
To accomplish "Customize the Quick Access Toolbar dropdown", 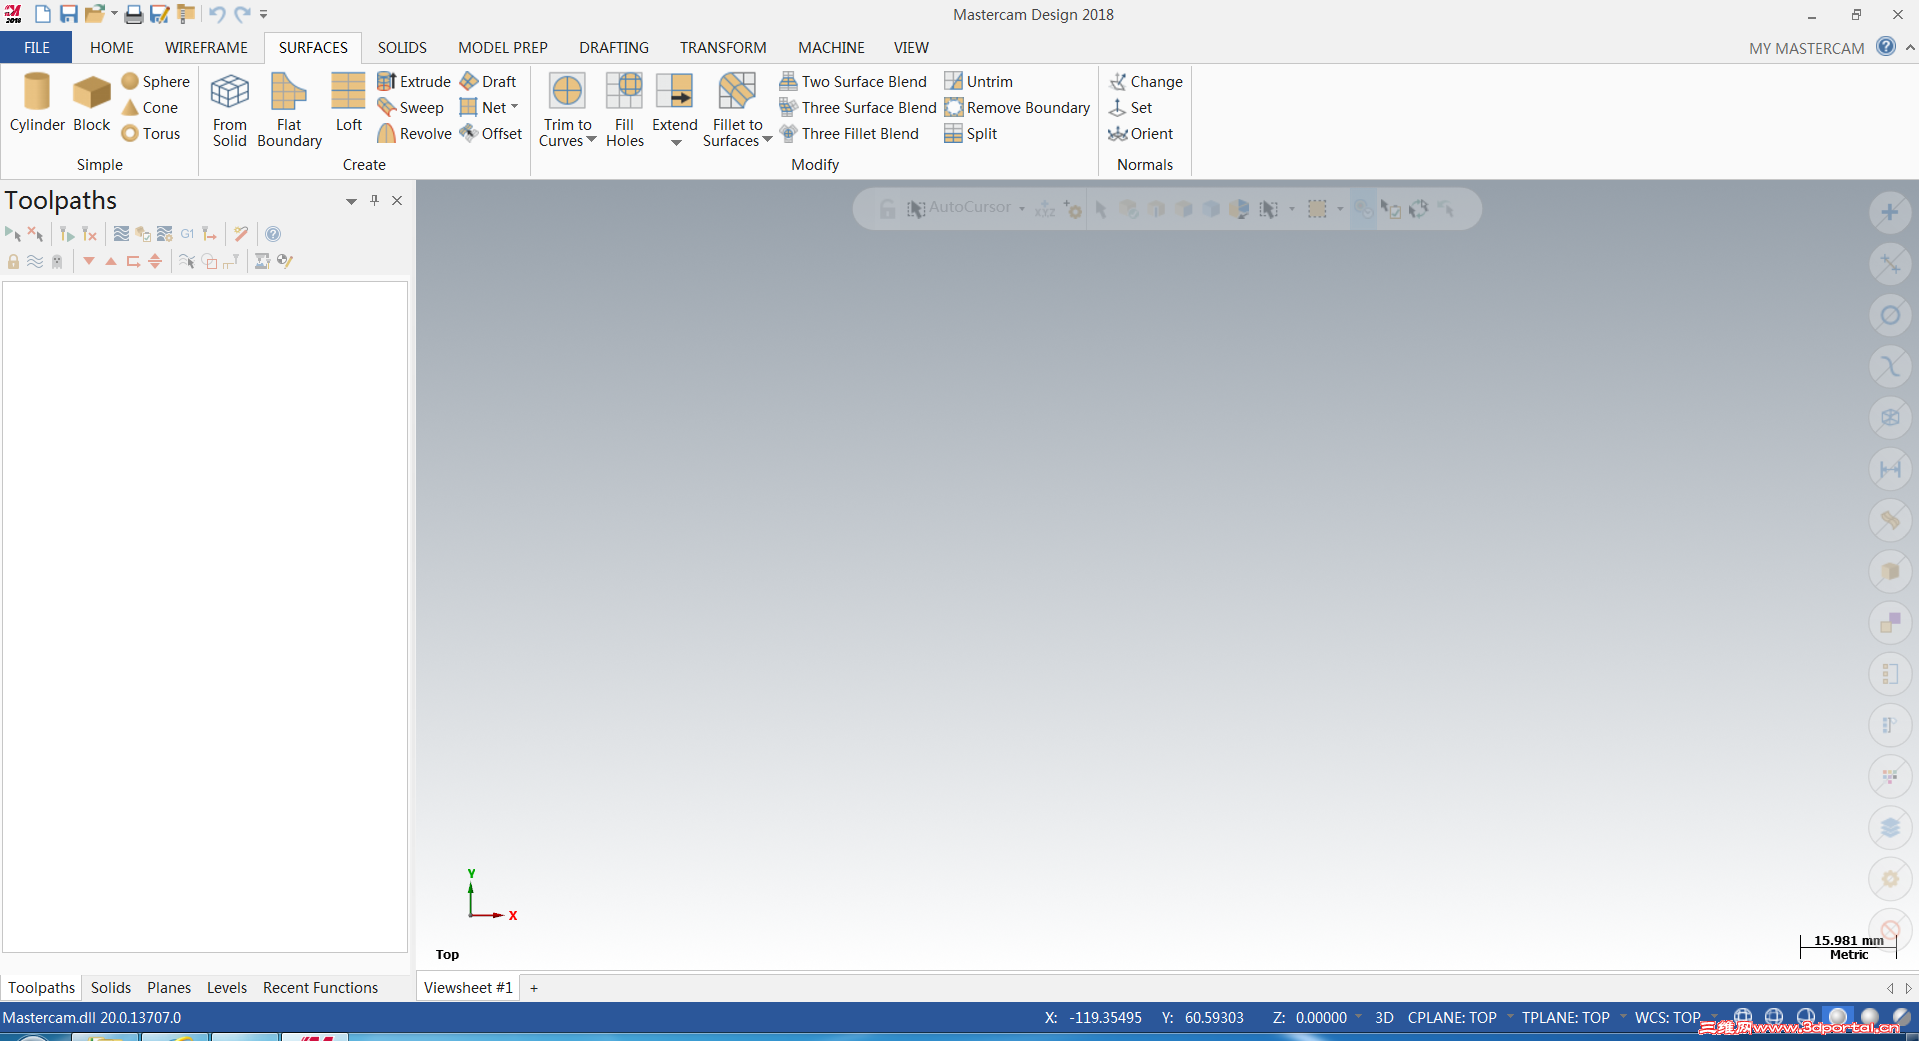I will 264,14.
